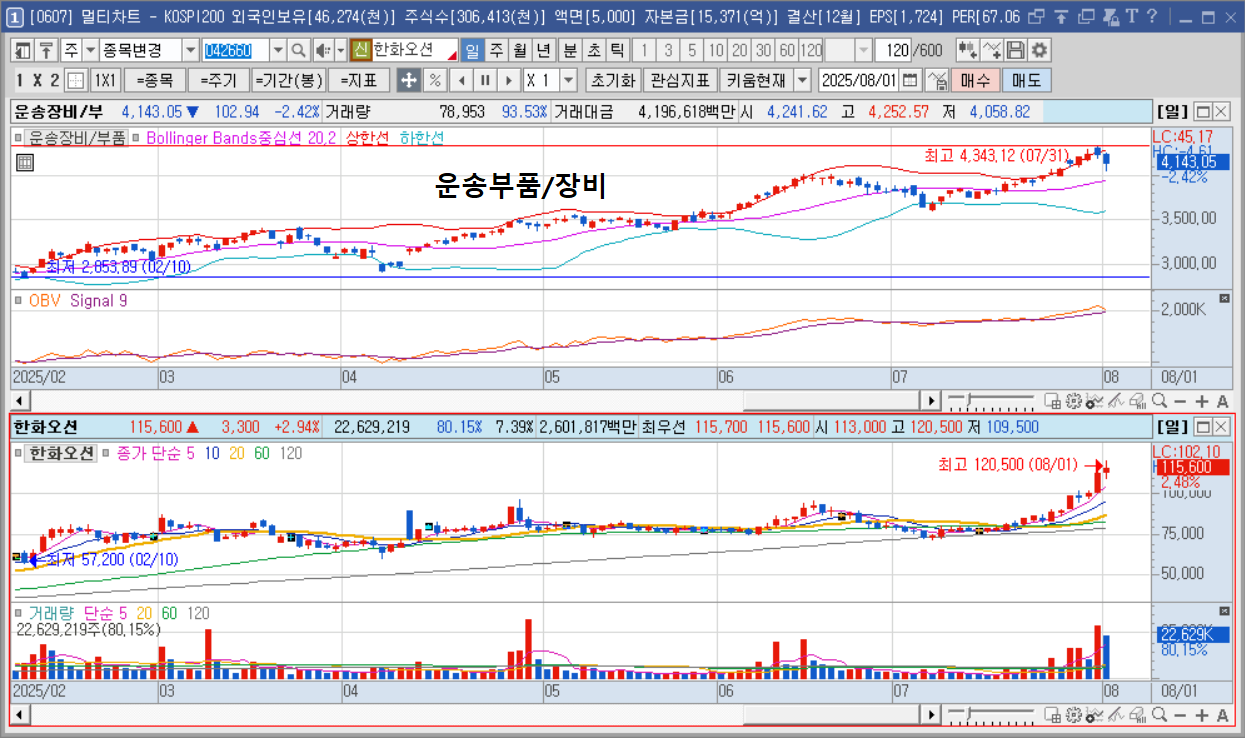Toggle the 운송장비/부품 legend checkbox

tap(19, 138)
